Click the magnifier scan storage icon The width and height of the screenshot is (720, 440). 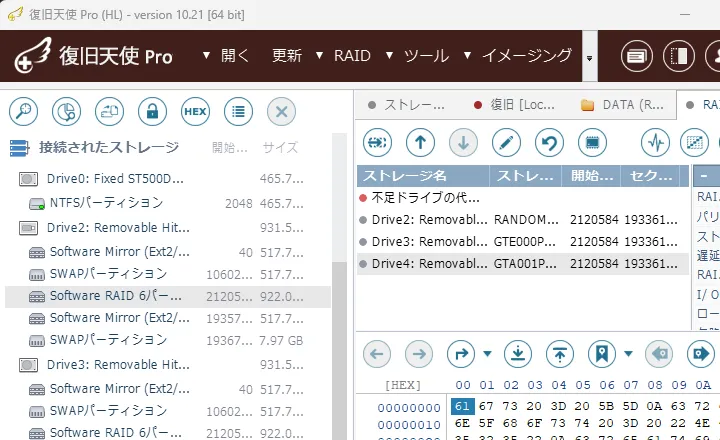[23, 112]
